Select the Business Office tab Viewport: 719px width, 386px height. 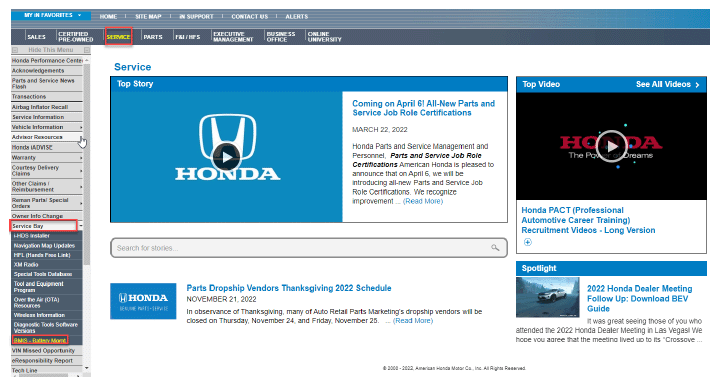coord(281,37)
